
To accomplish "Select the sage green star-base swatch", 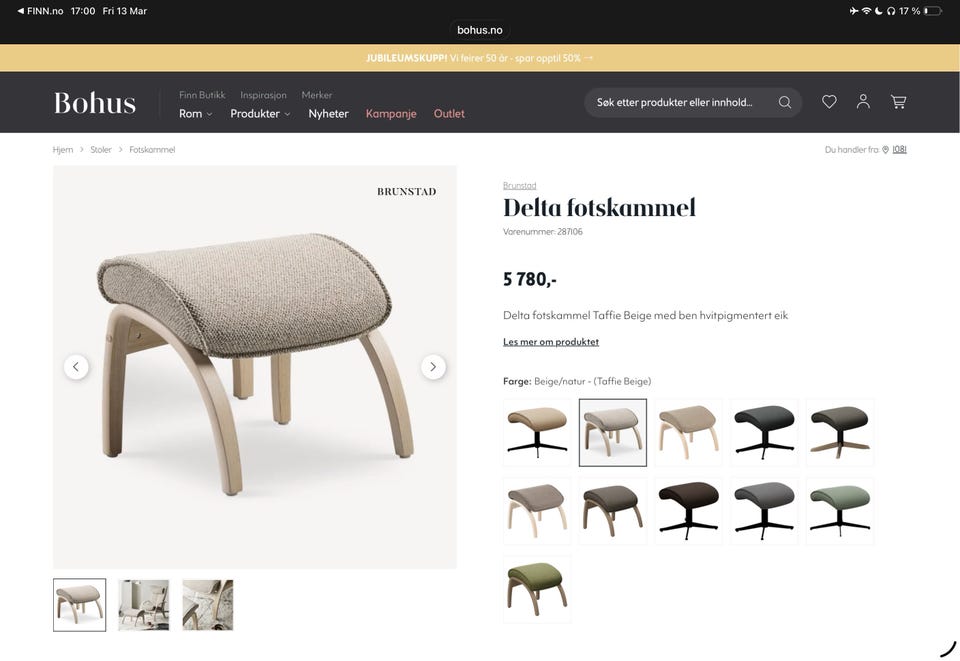I will click(840, 511).
